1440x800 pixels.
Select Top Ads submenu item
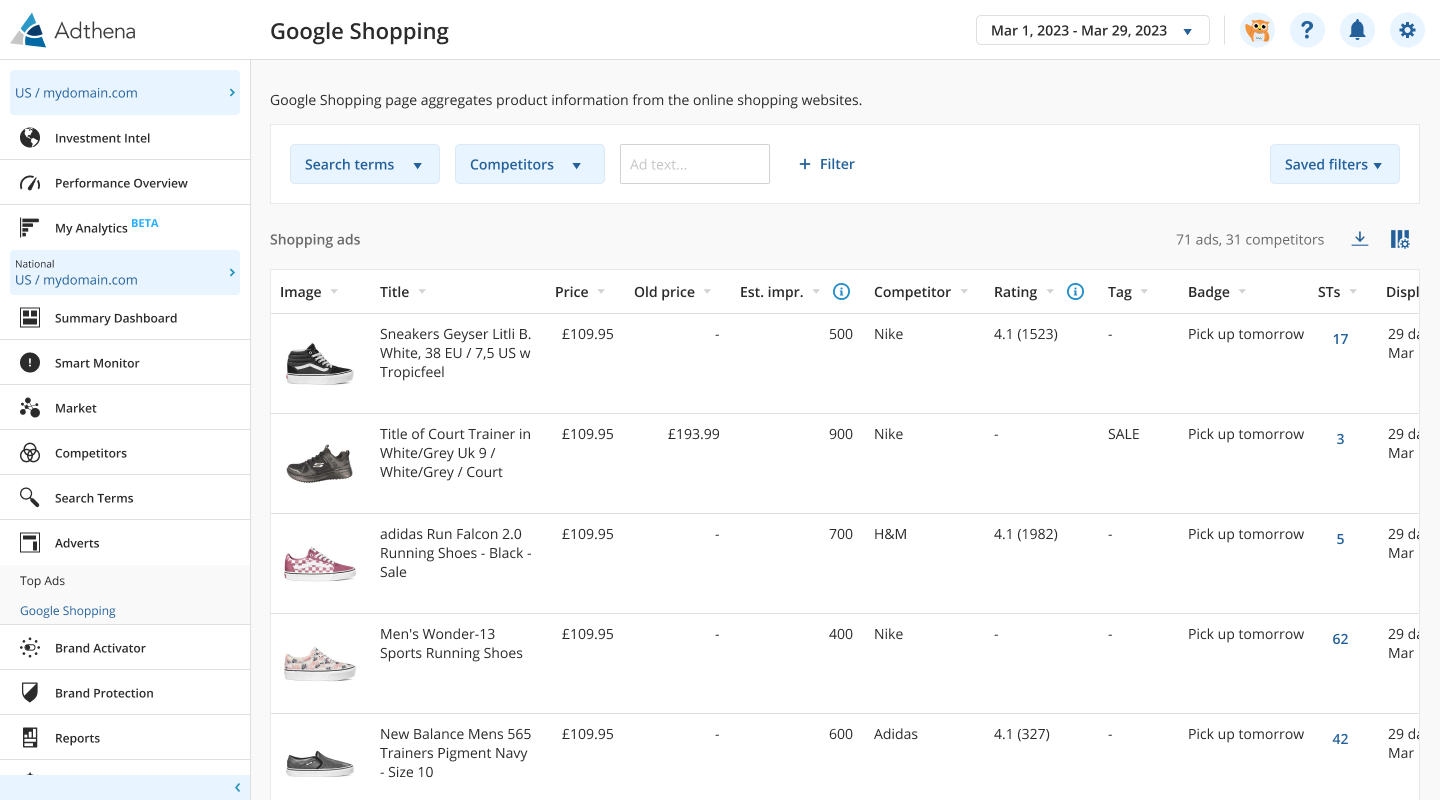(42, 581)
